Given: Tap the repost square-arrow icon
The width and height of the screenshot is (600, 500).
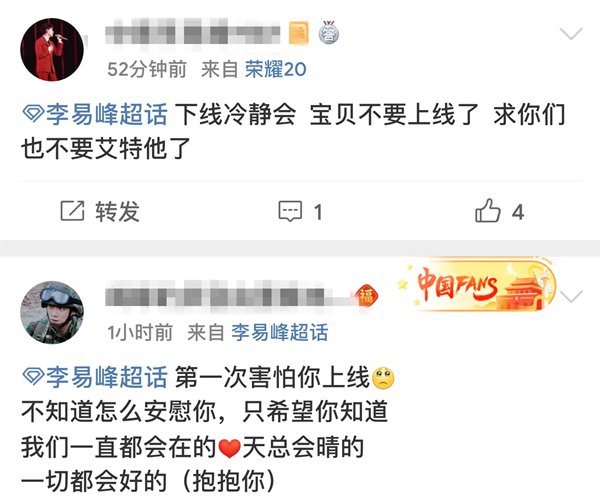Looking at the screenshot, I should tap(72, 211).
